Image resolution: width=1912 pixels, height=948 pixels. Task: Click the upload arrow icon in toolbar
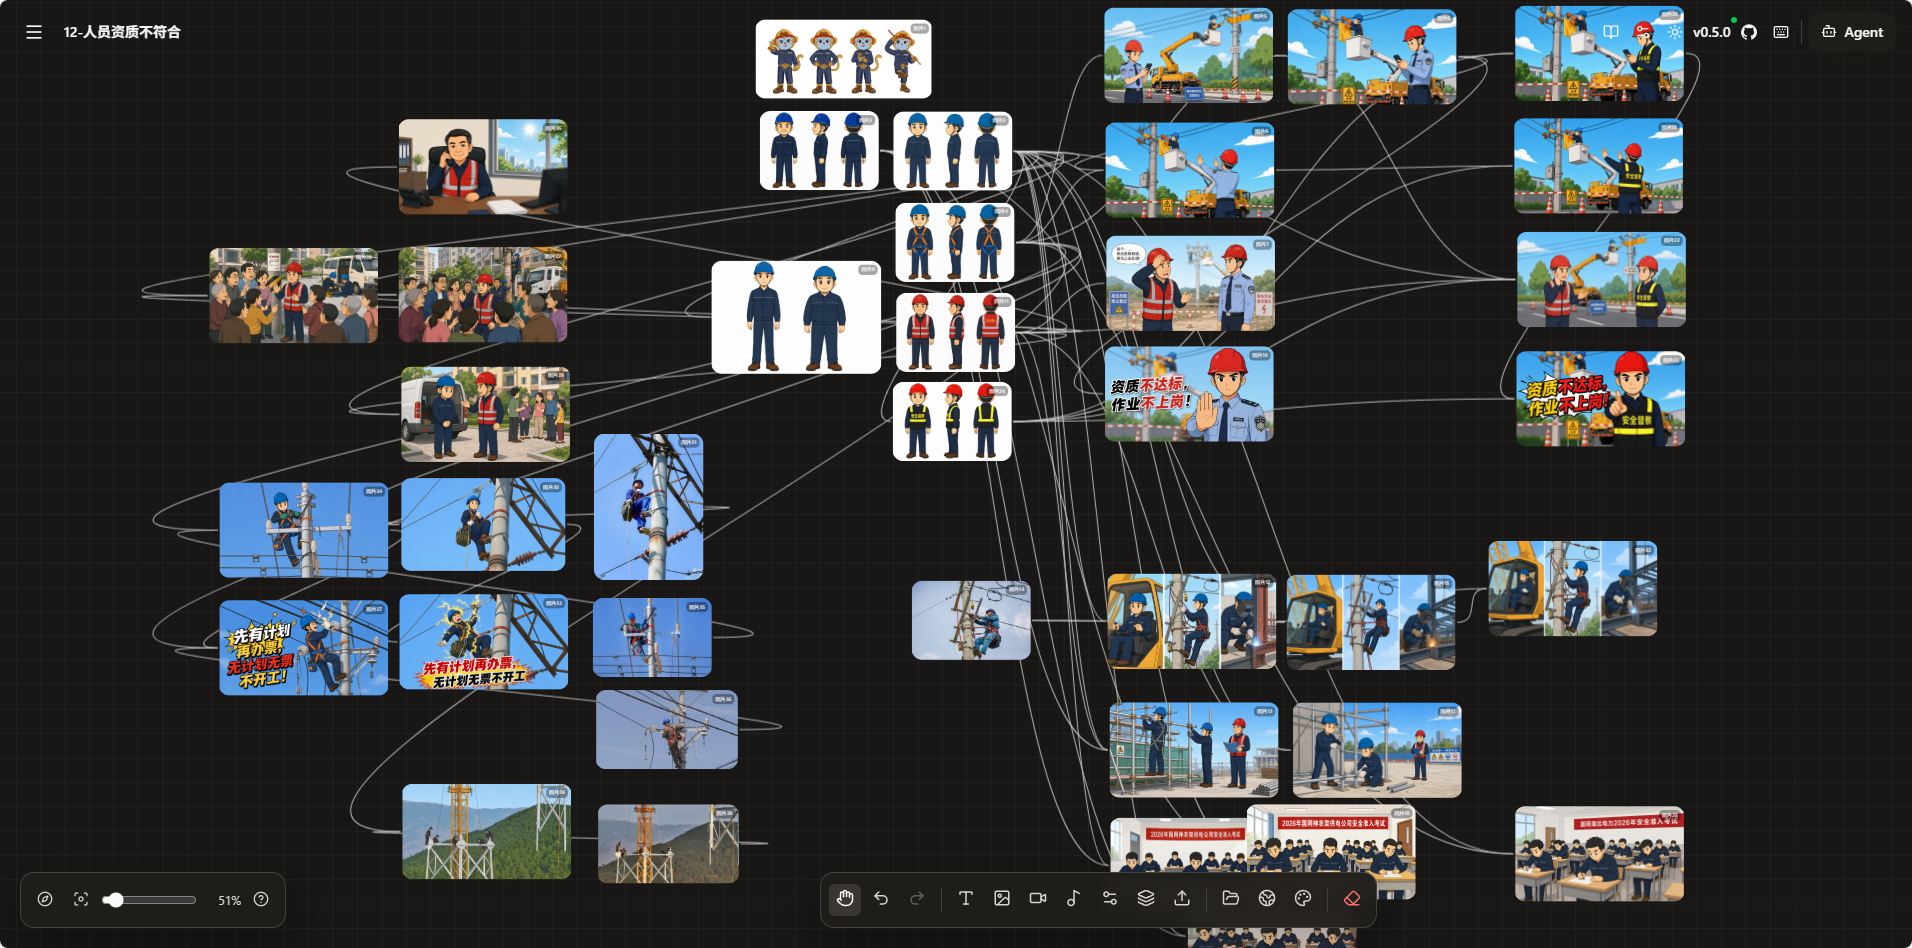pos(1182,898)
